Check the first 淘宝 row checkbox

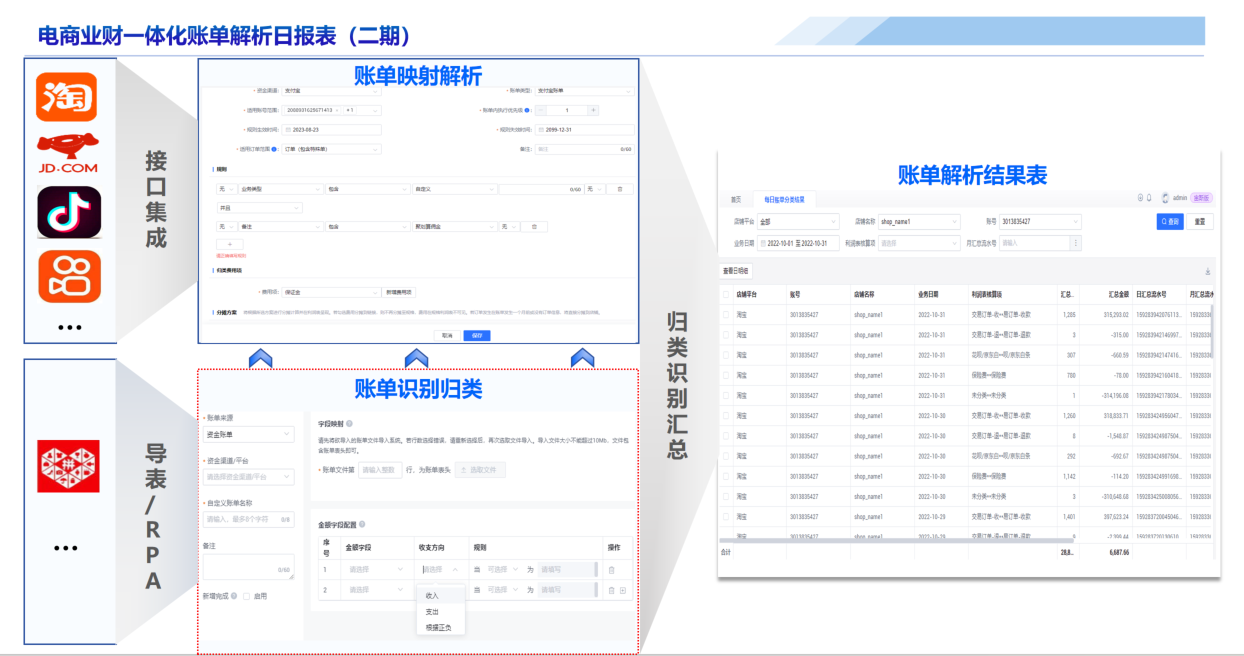click(726, 314)
